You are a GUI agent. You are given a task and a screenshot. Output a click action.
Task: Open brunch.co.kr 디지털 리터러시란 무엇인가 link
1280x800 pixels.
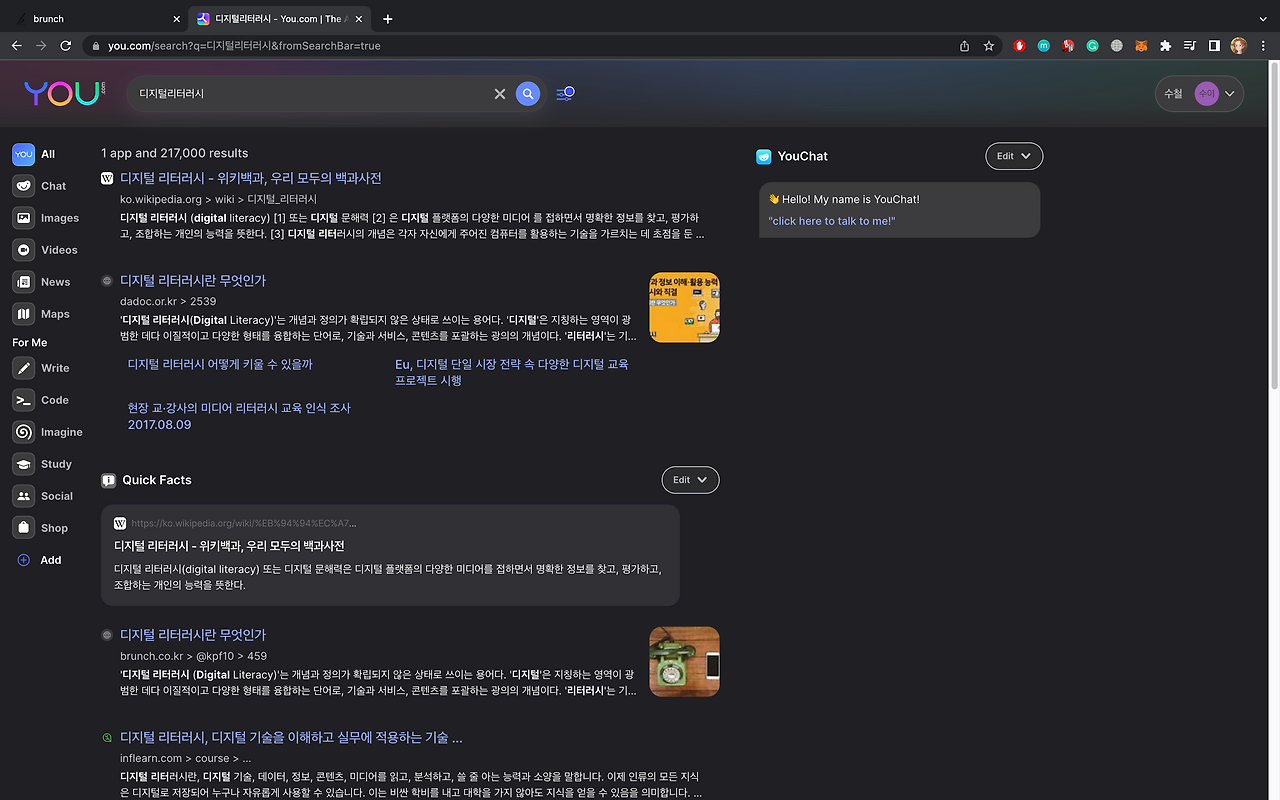(193, 635)
